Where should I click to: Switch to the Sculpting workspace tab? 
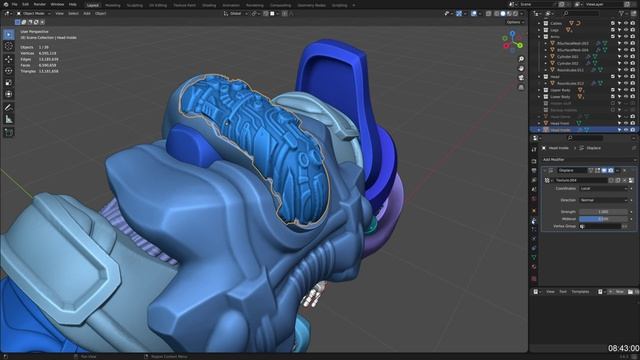[x=134, y=5]
